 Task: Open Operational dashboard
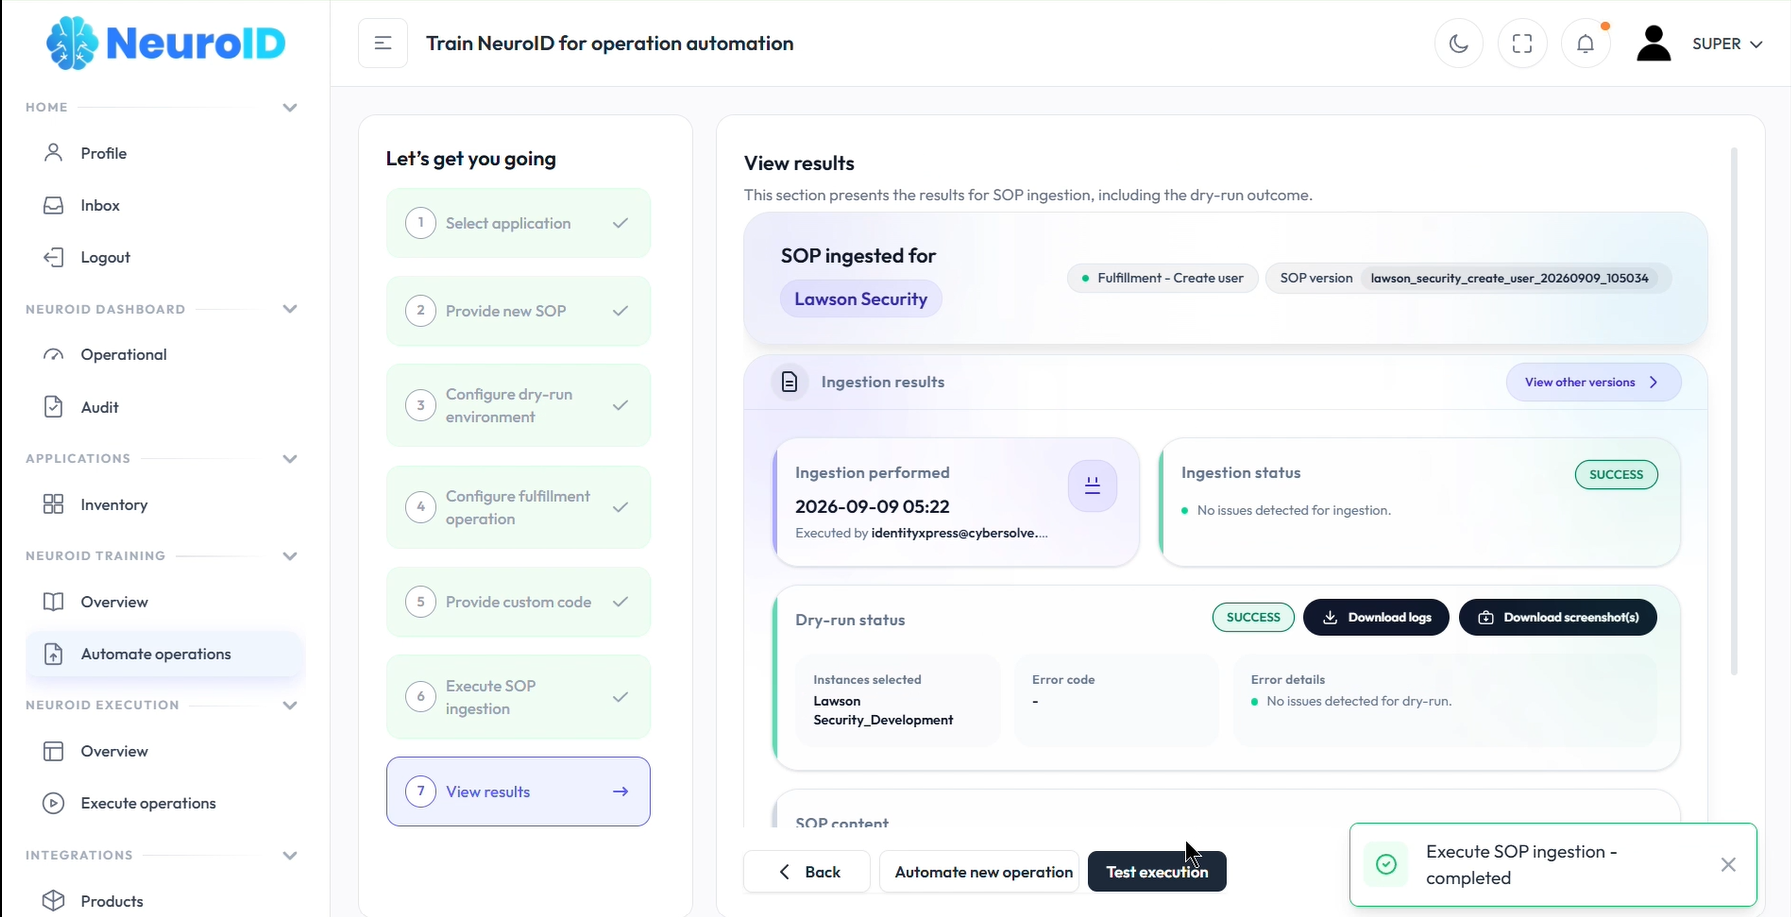[165, 355]
